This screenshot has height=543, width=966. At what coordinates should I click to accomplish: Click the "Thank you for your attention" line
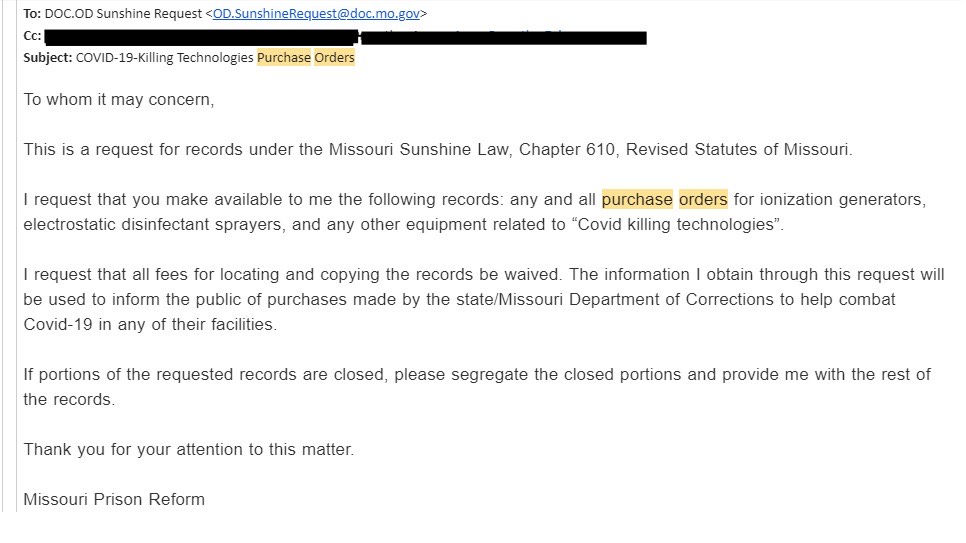pos(189,449)
